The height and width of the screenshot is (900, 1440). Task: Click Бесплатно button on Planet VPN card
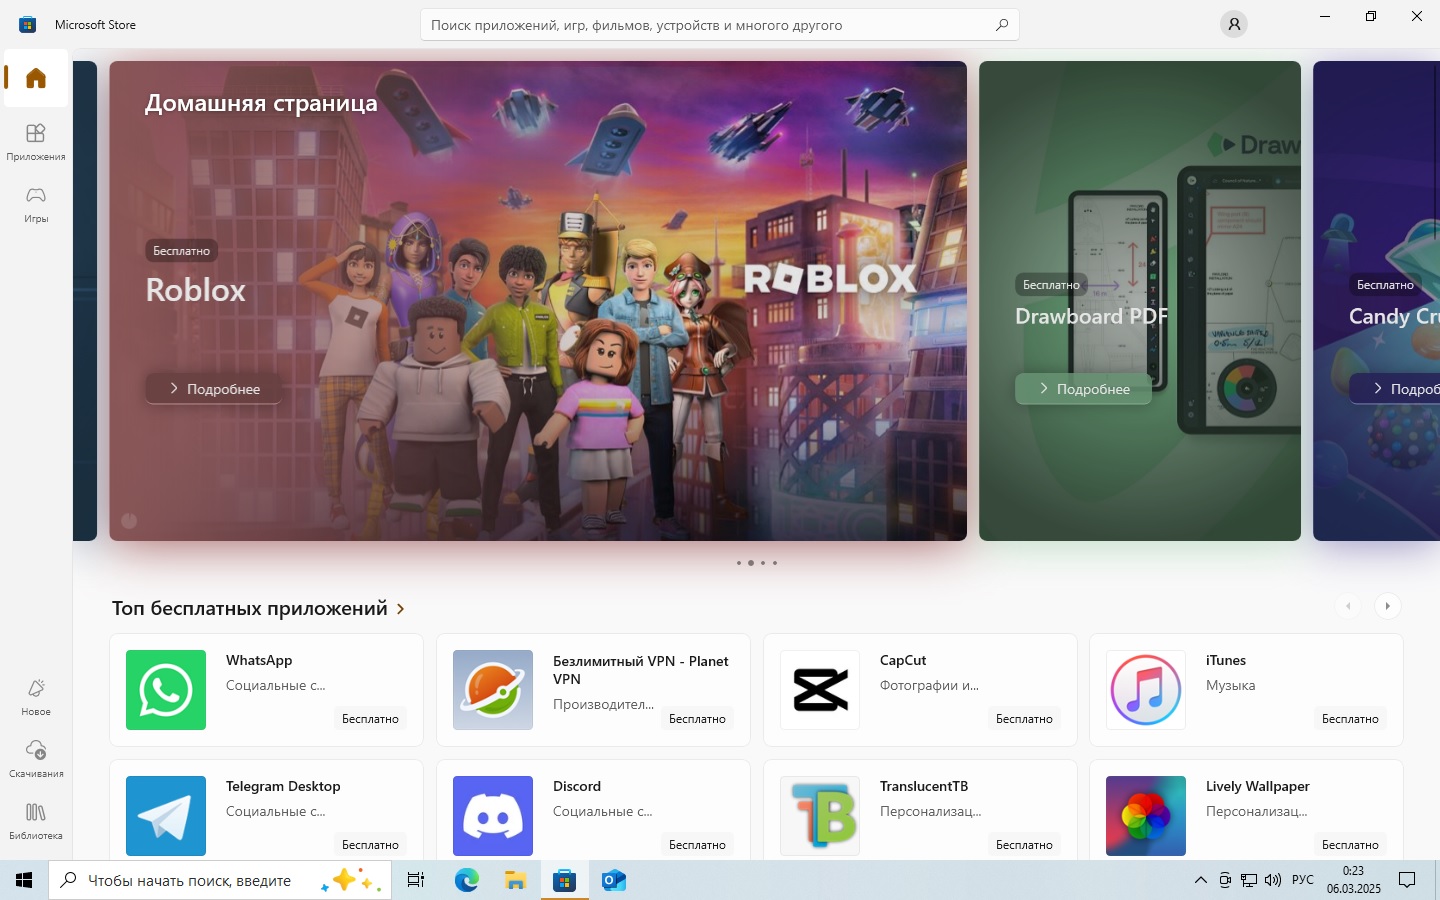pos(697,718)
